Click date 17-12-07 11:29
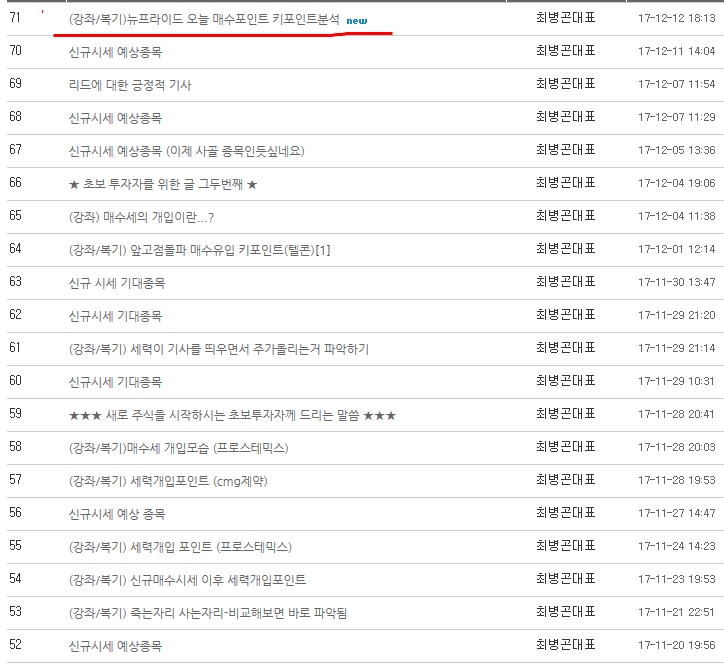This screenshot has width=724, height=665. point(677,117)
